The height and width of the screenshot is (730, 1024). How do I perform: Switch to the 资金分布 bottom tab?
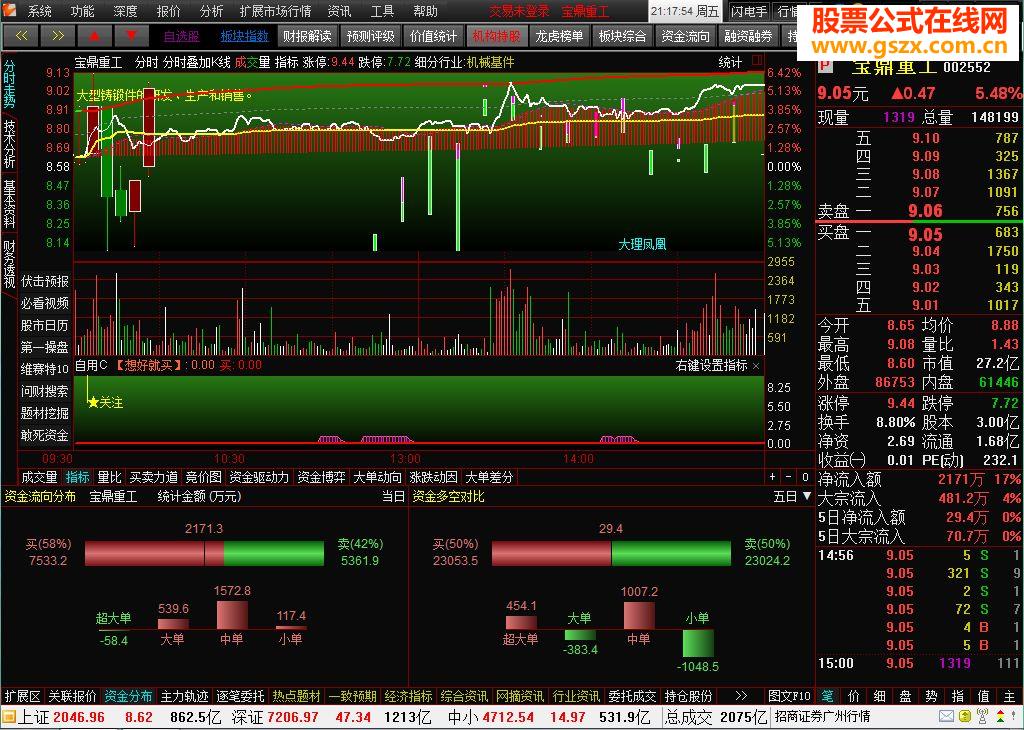129,696
